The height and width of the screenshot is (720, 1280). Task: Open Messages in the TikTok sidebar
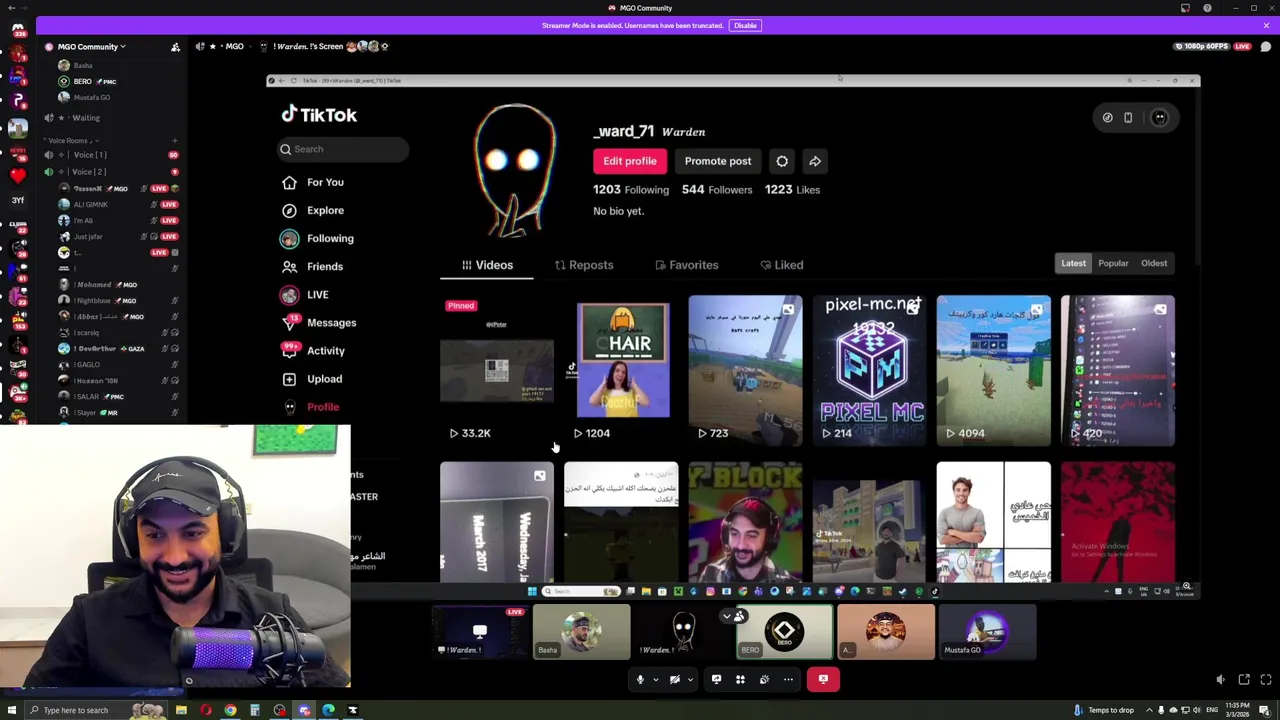[319, 322]
